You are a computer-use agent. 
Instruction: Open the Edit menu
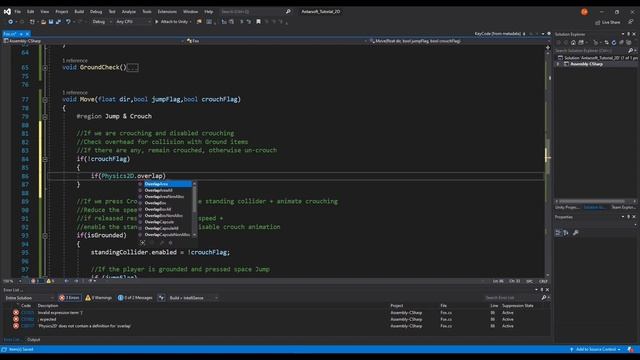coord(31,11)
